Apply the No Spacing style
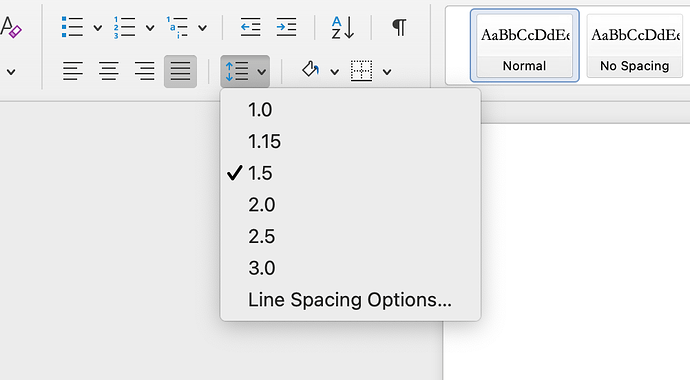This screenshot has height=380, width=690. point(635,45)
